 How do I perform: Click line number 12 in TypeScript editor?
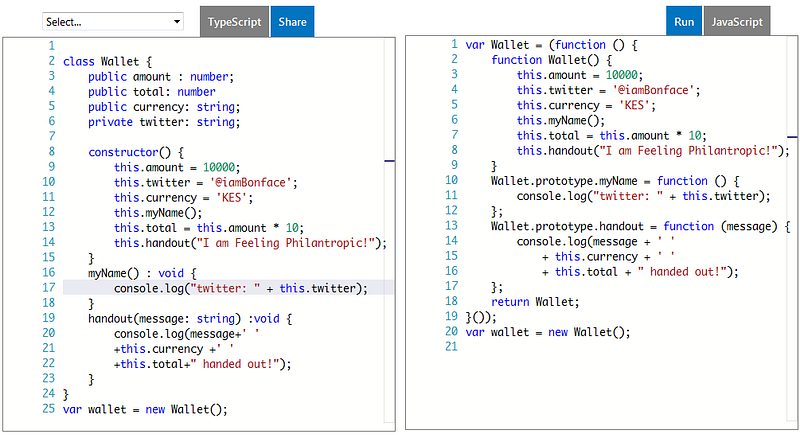click(48, 212)
